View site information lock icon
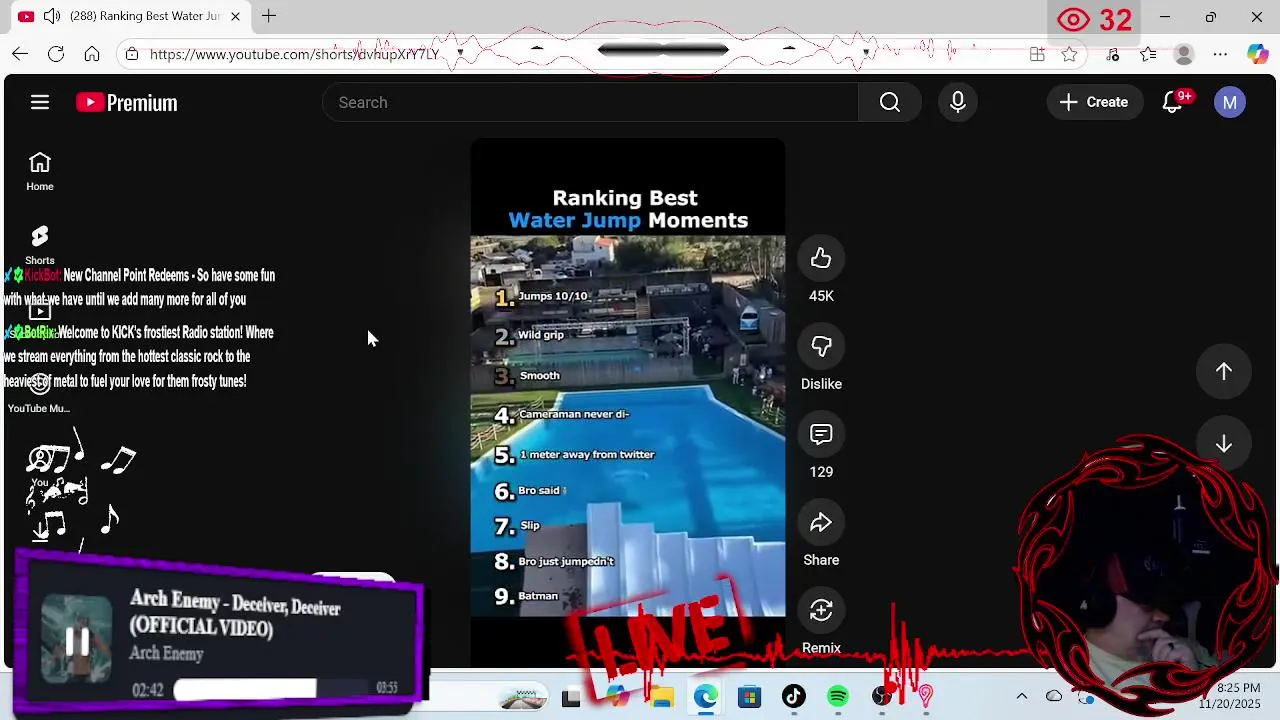This screenshot has height=720, width=1280. click(x=131, y=54)
